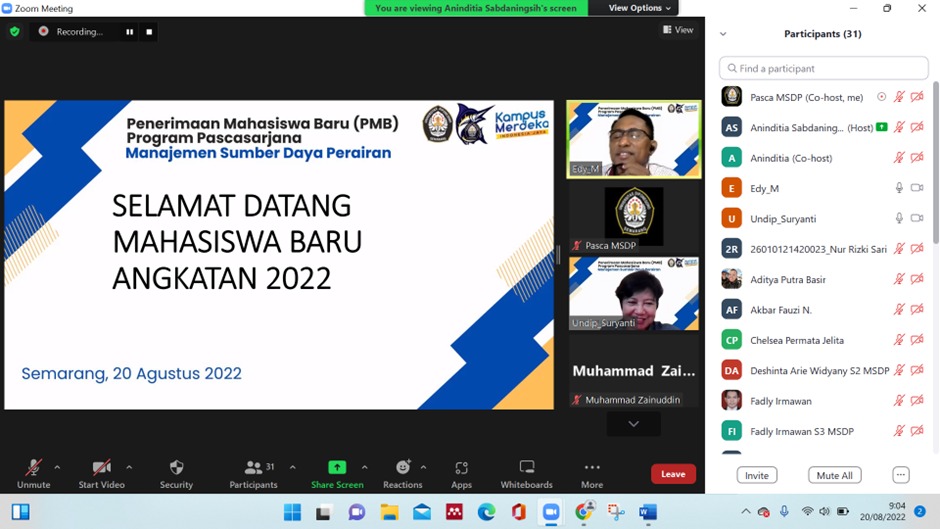This screenshot has width=940, height=529.
Task: Toggle the Participants panel button
Action: [x=254, y=473]
